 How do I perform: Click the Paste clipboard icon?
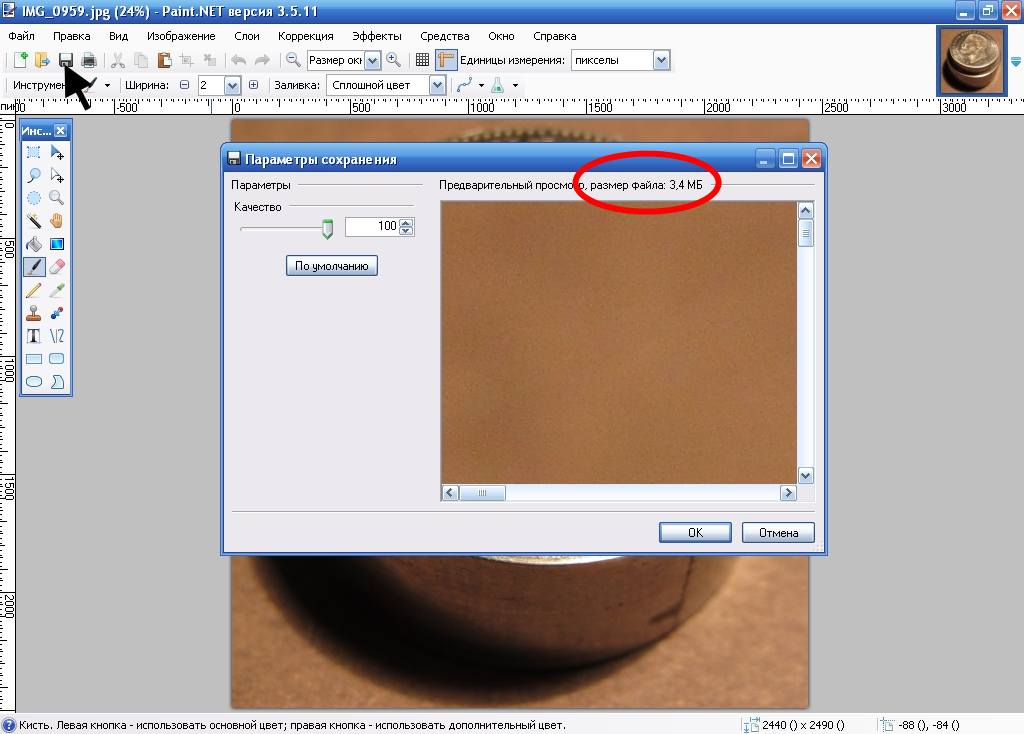(x=164, y=60)
